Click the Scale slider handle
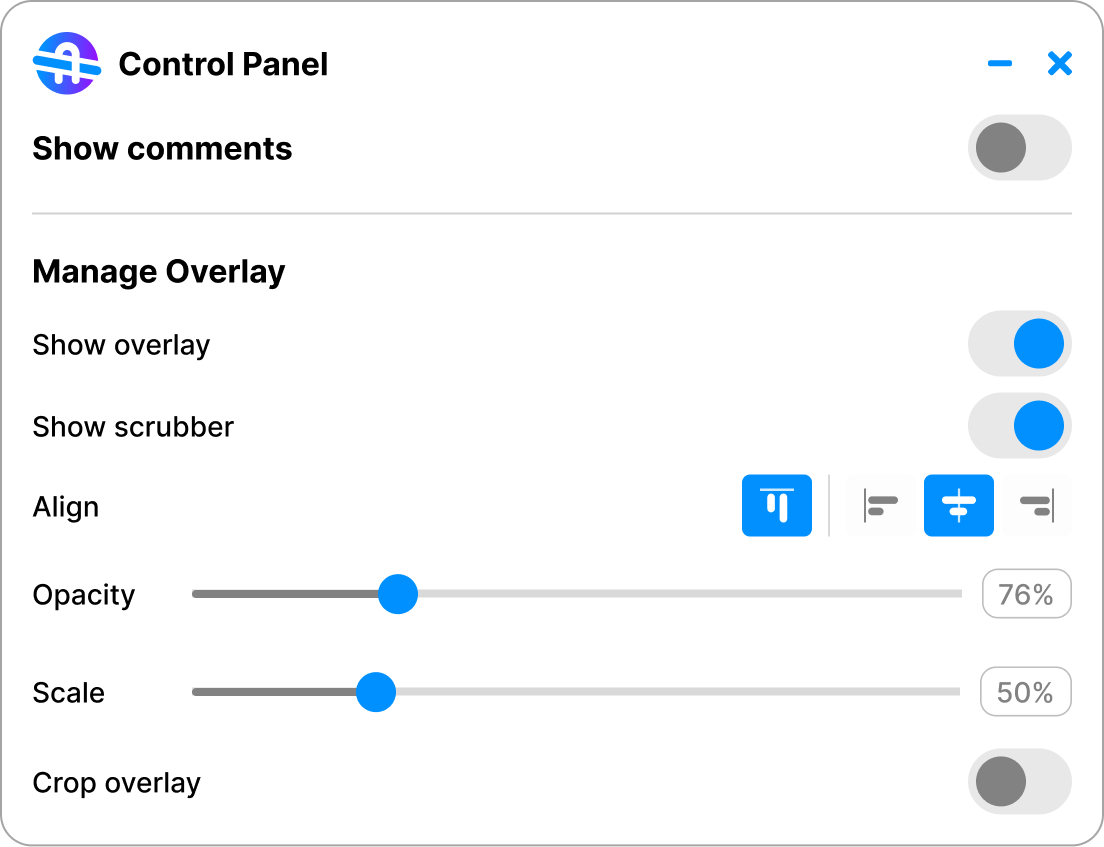Image resolution: width=1104 pixels, height=847 pixels. (376, 692)
